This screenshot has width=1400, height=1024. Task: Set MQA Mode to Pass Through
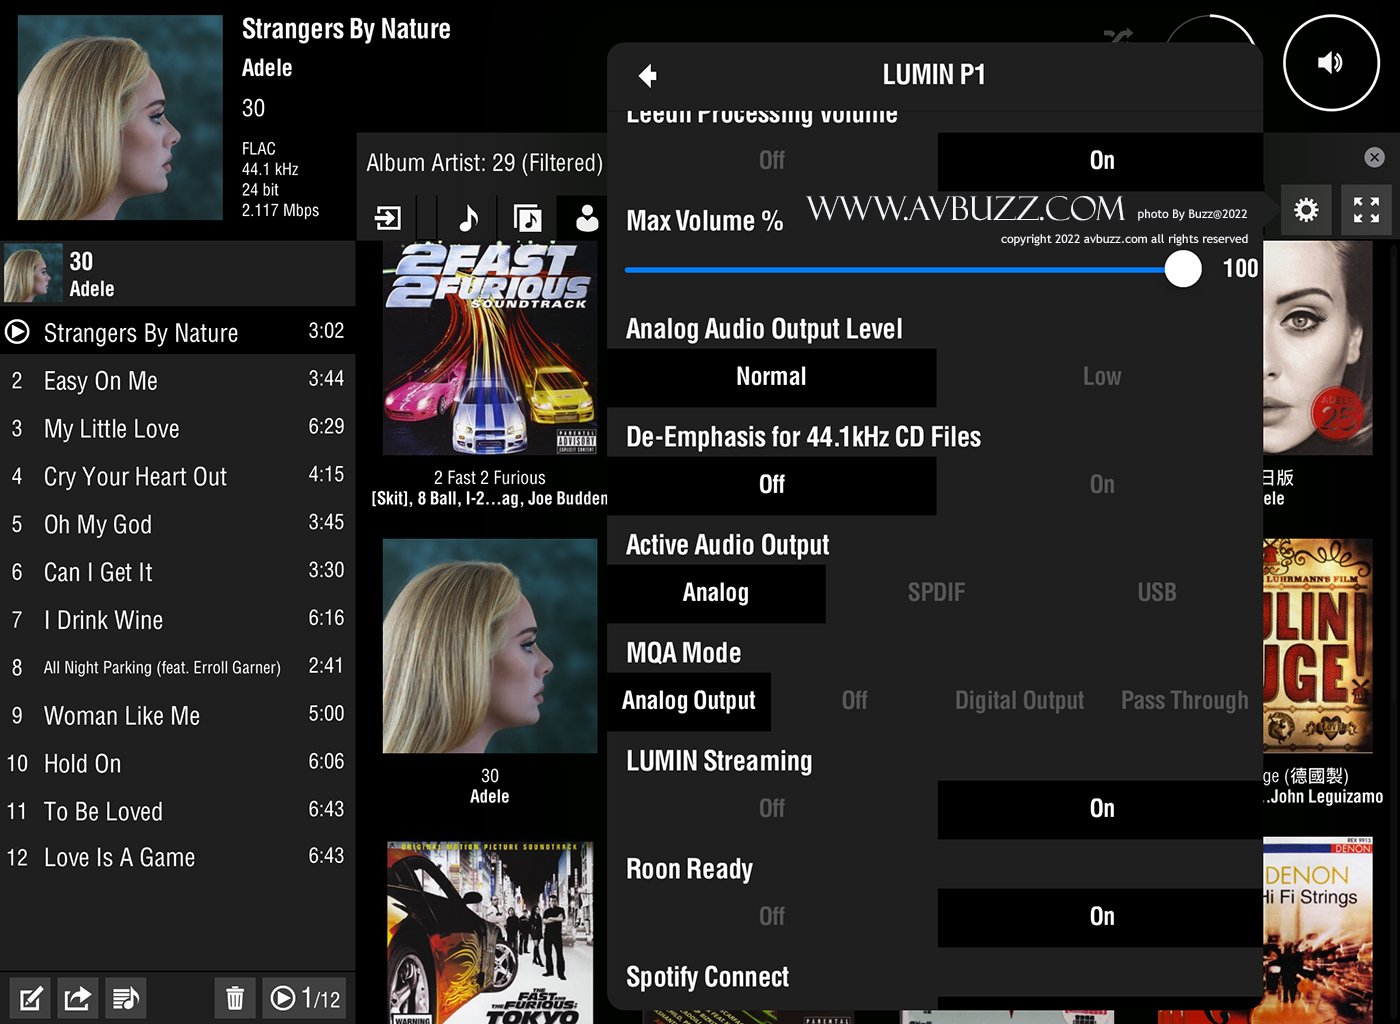coord(1184,701)
